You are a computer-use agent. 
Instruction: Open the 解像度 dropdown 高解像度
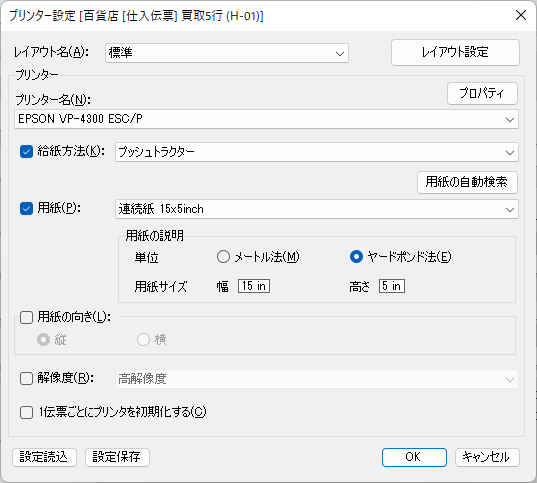(x=316, y=379)
